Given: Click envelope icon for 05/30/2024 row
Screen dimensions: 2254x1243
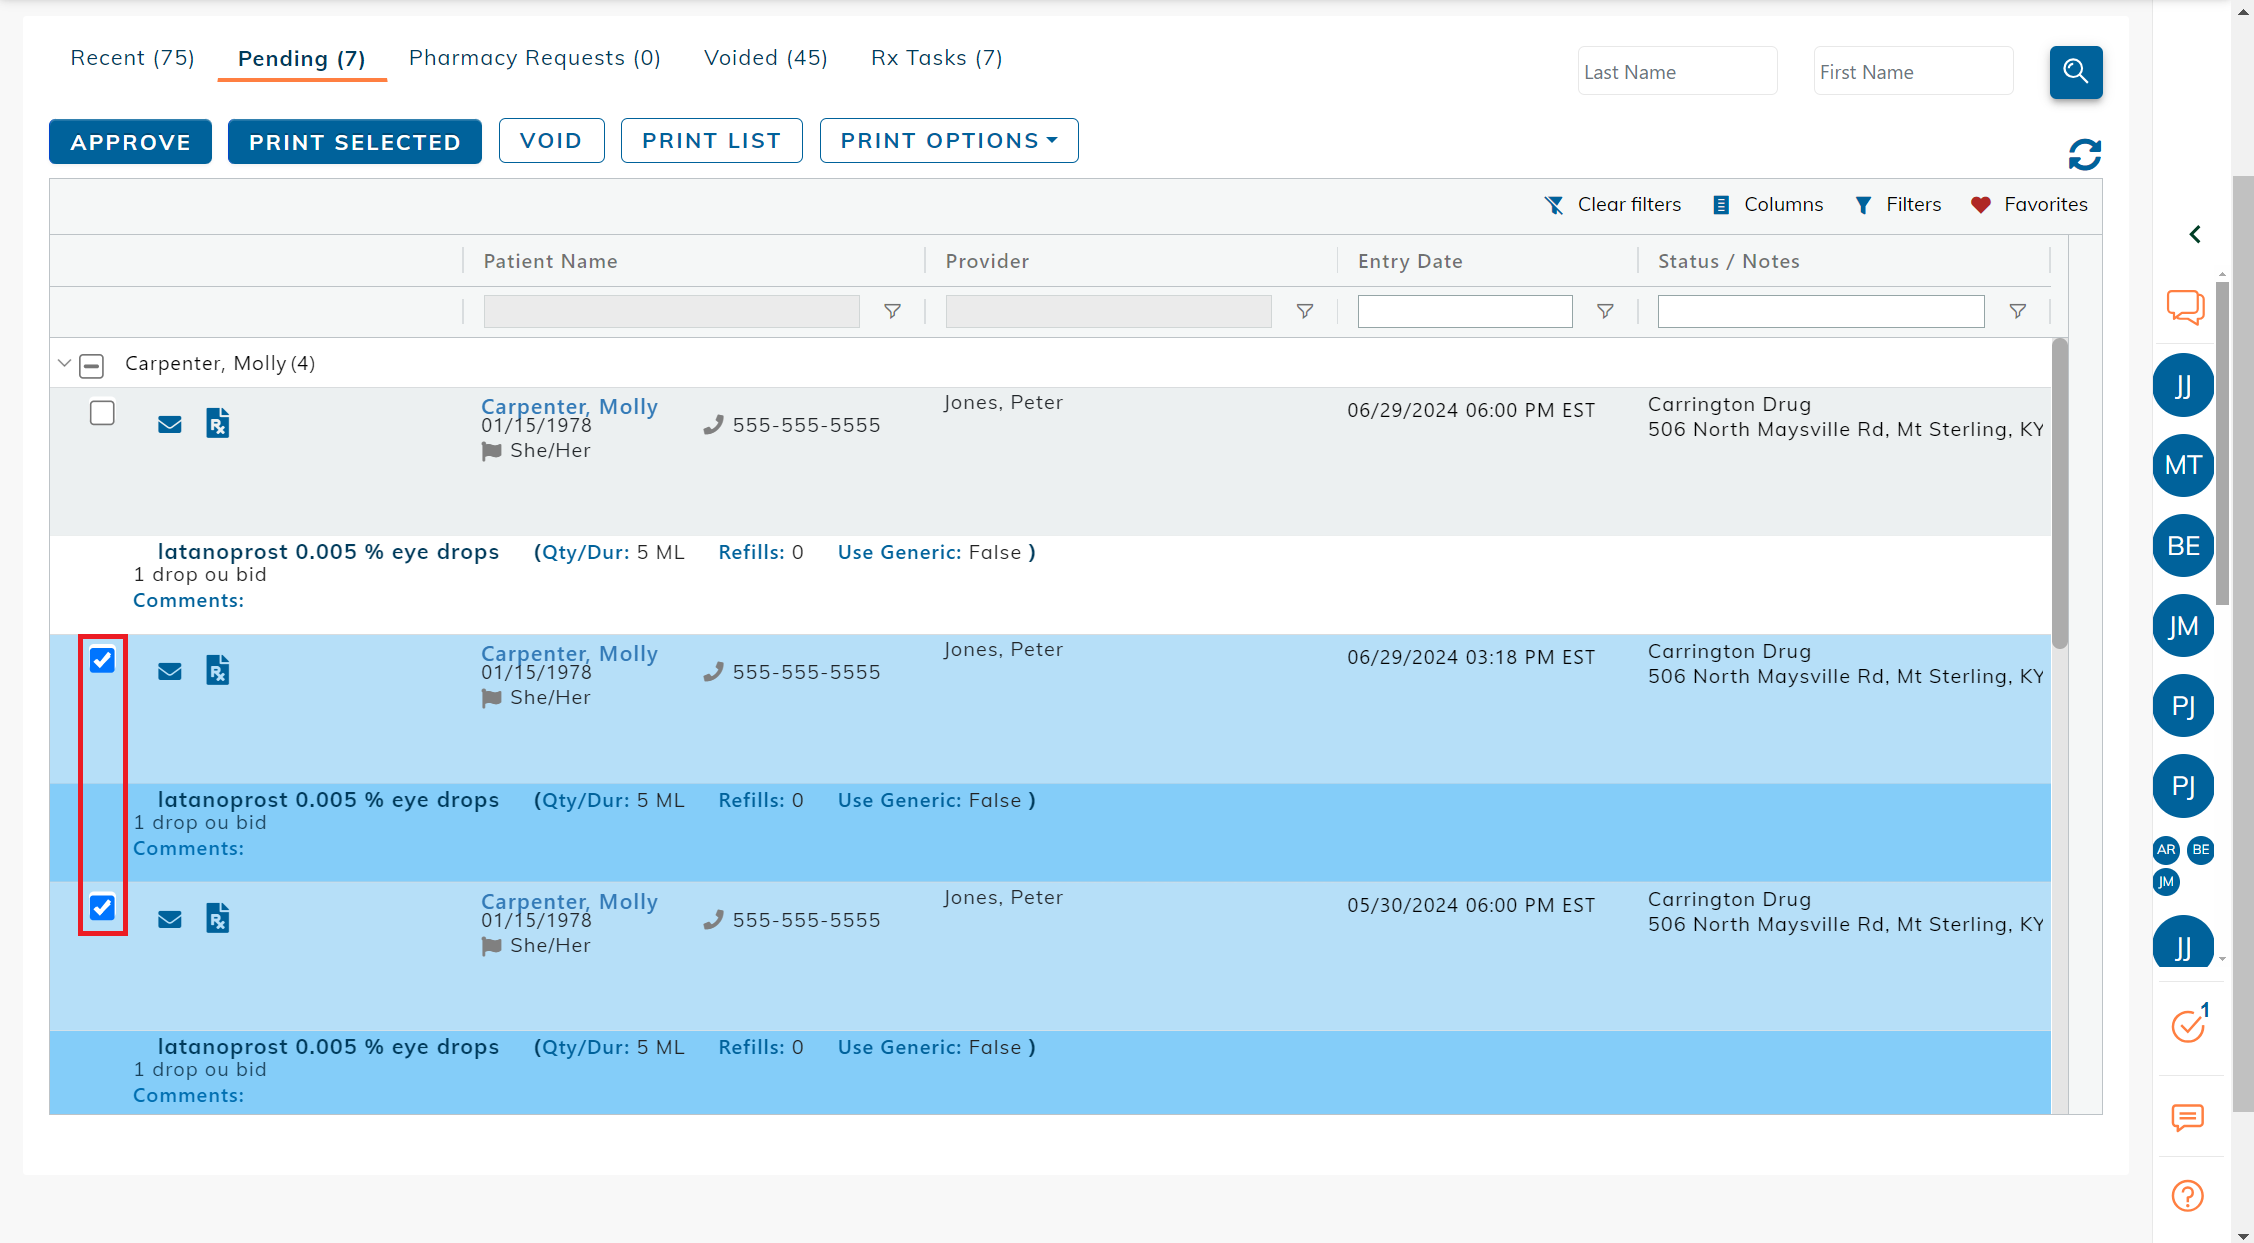Looking at the screenshot, I should 170,919.
